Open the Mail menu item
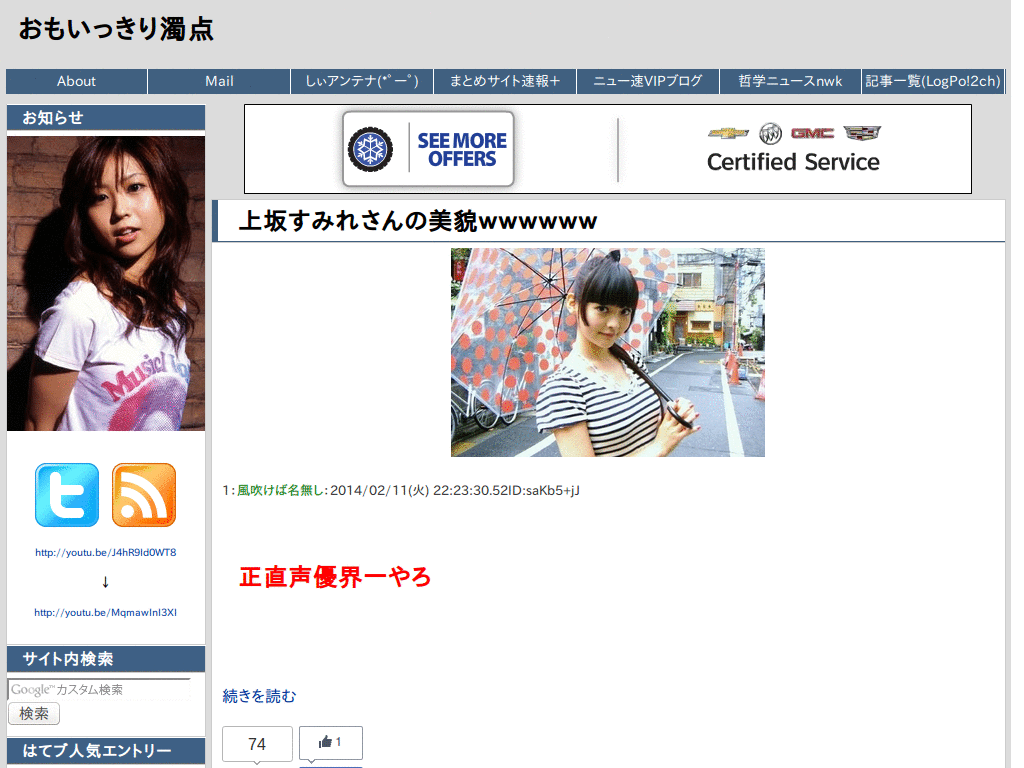 (219, 82)
